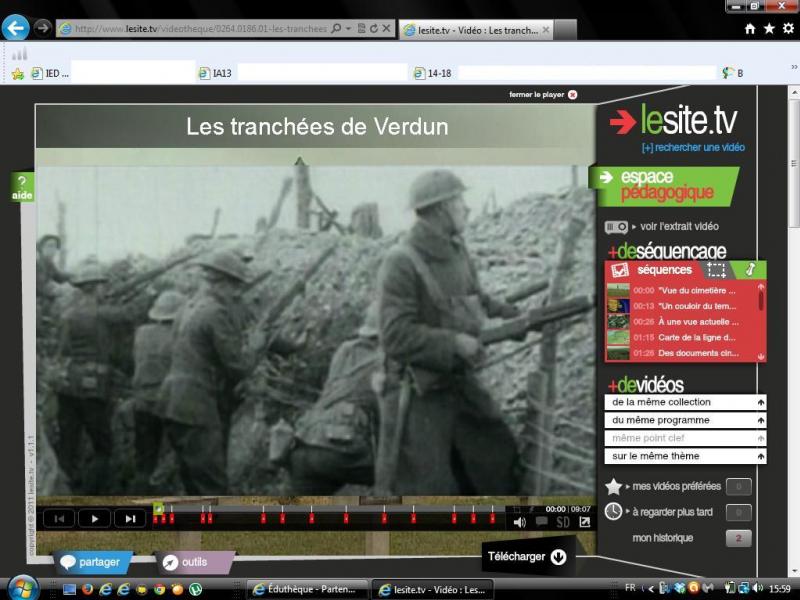Open the favorites star icon at top right
The height and width of the screenshot is (600, 800).
pos(769,29)
